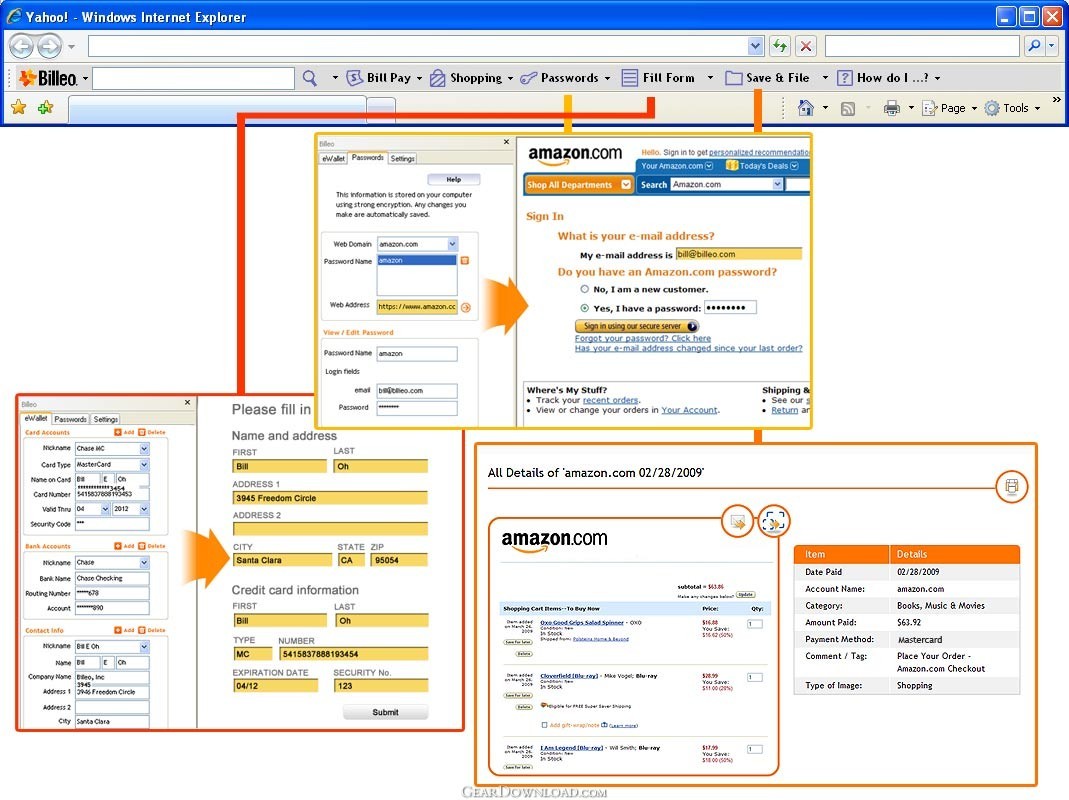This screenshot has height=800, width=1069.
Task: Click the 'Books, Music & Movies' category cell
Action: 940,606
